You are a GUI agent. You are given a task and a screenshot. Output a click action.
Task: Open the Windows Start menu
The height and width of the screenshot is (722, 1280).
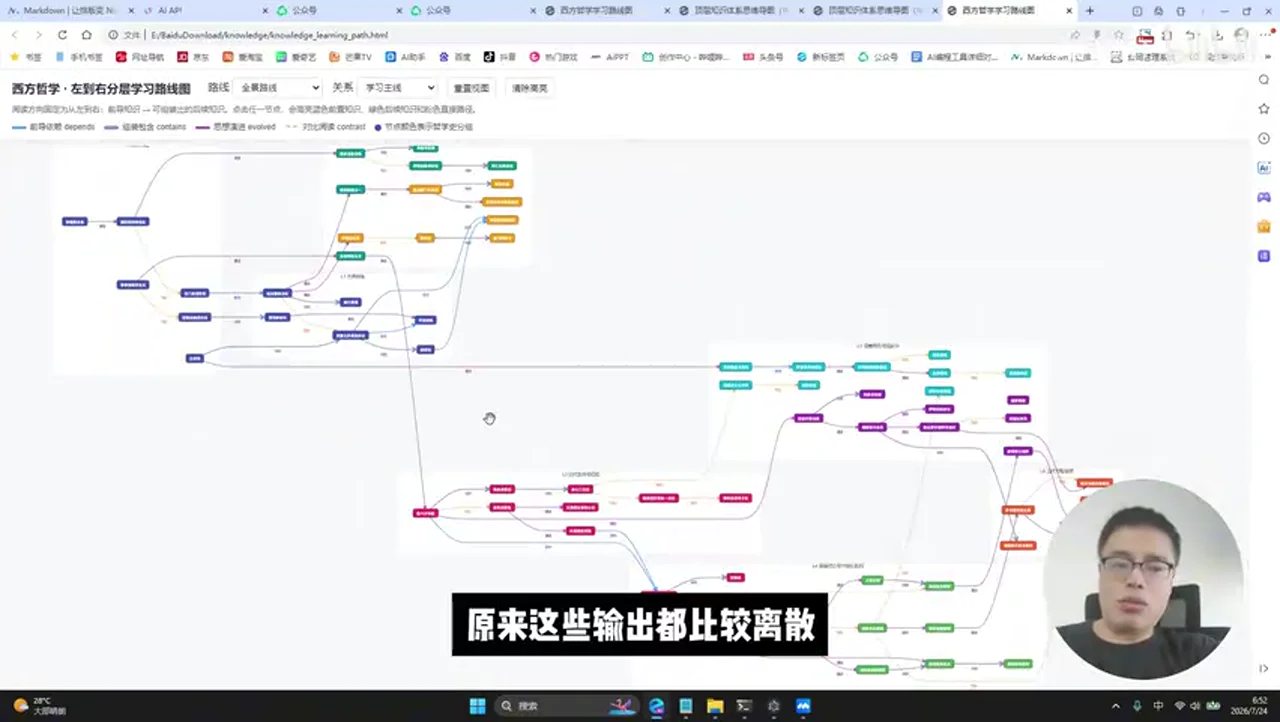(x=477, y=706)
